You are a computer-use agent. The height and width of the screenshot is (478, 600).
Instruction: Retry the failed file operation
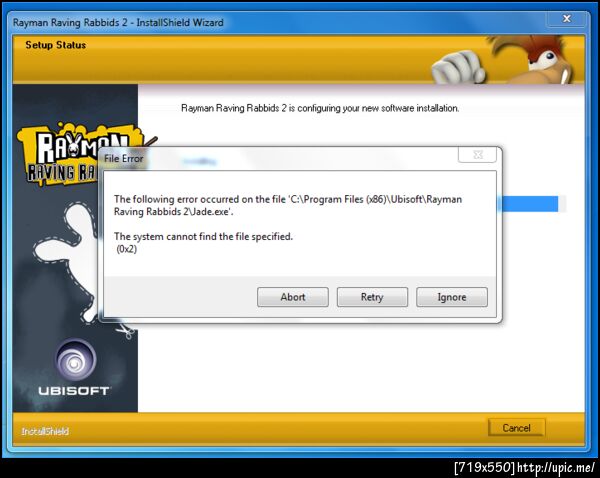(x=372, y=297)
